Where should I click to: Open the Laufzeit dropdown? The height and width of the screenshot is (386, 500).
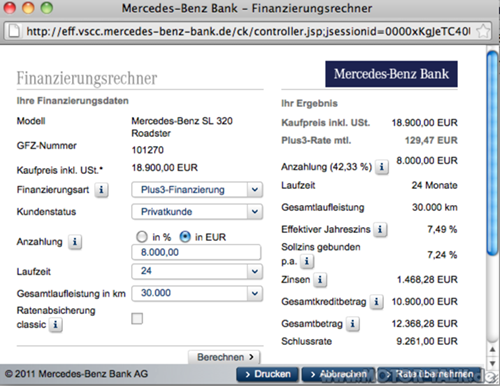coord(197,271)
